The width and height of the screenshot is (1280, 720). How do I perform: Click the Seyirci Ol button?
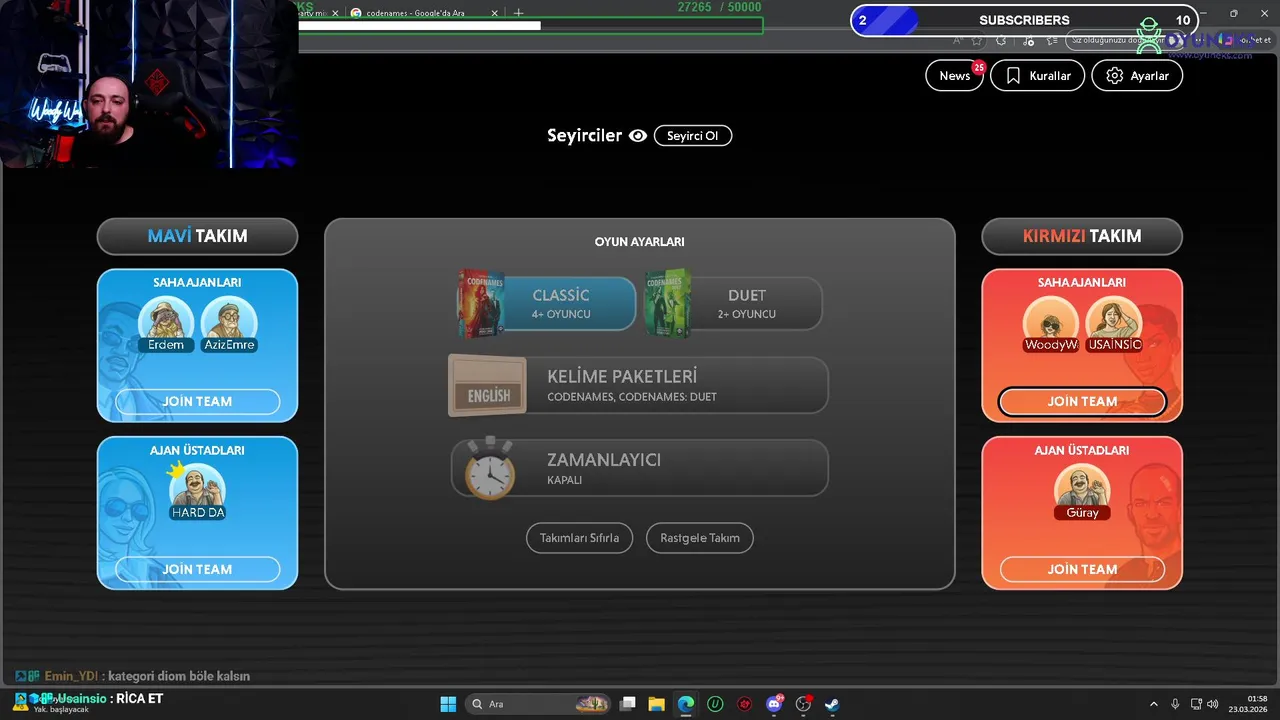point(693,136)
